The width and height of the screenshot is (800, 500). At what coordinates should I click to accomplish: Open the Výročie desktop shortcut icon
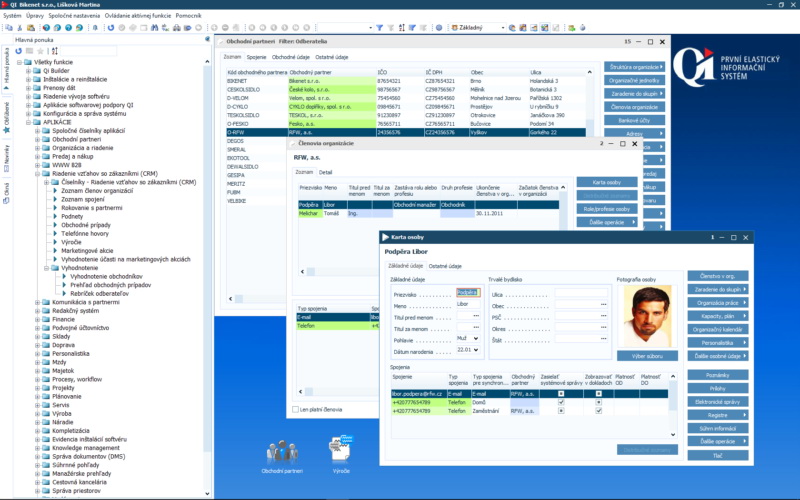coord(341,455)
